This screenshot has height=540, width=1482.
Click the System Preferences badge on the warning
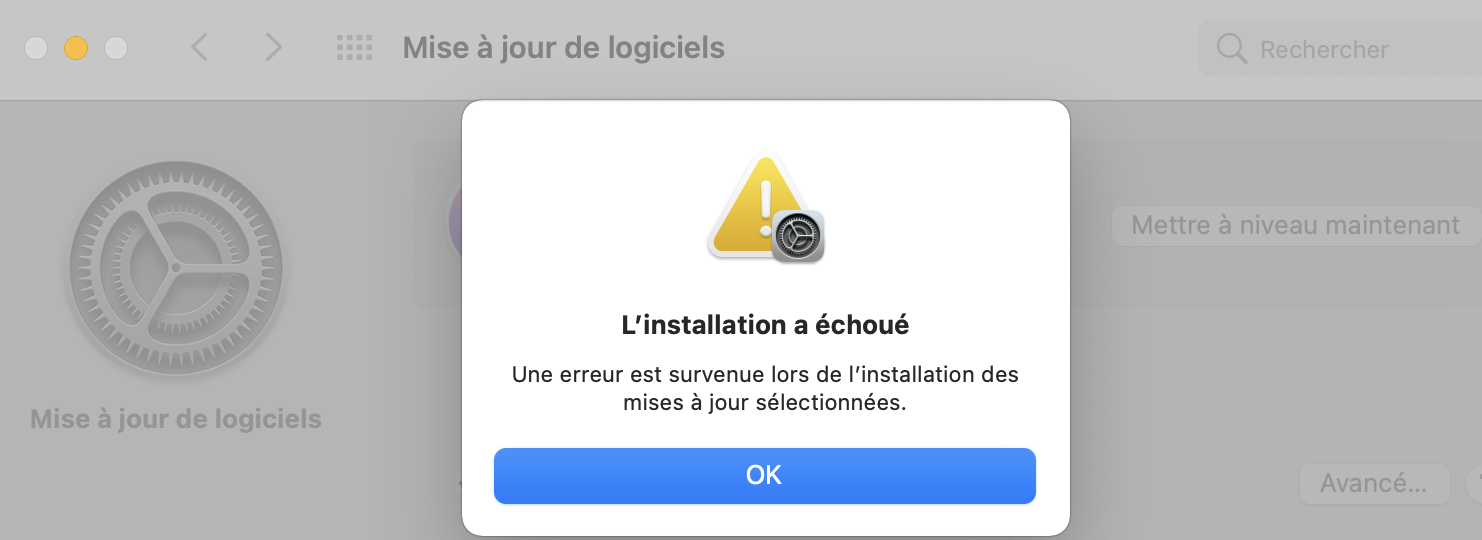[797, 236]
